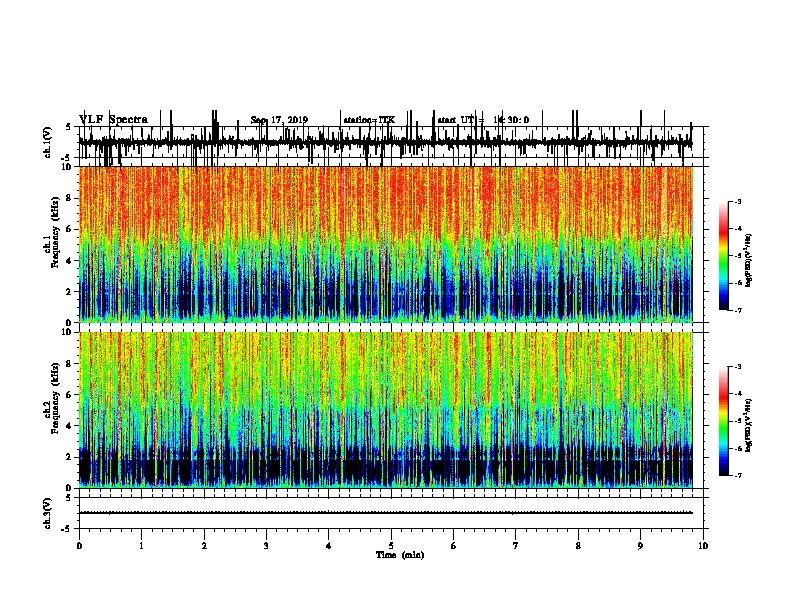Image resolution: width=792 pixels, height=612 pixels.
Task: Click the "4" kHz tick of ch.2 spectrogram
Action: (x=69, y=426)
